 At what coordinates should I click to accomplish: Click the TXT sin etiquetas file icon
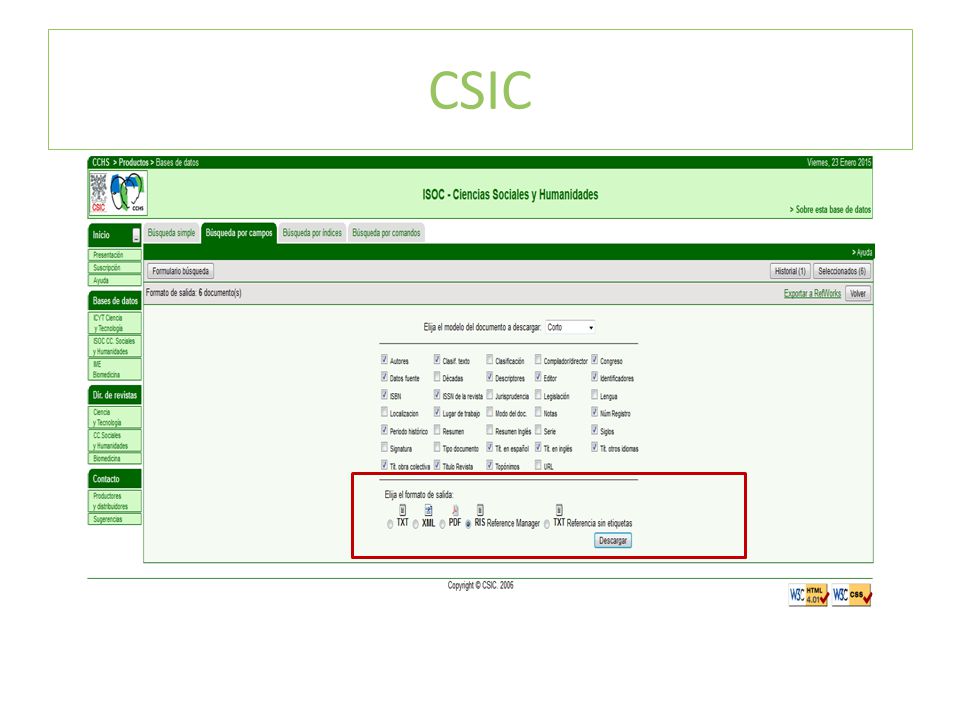559,510
